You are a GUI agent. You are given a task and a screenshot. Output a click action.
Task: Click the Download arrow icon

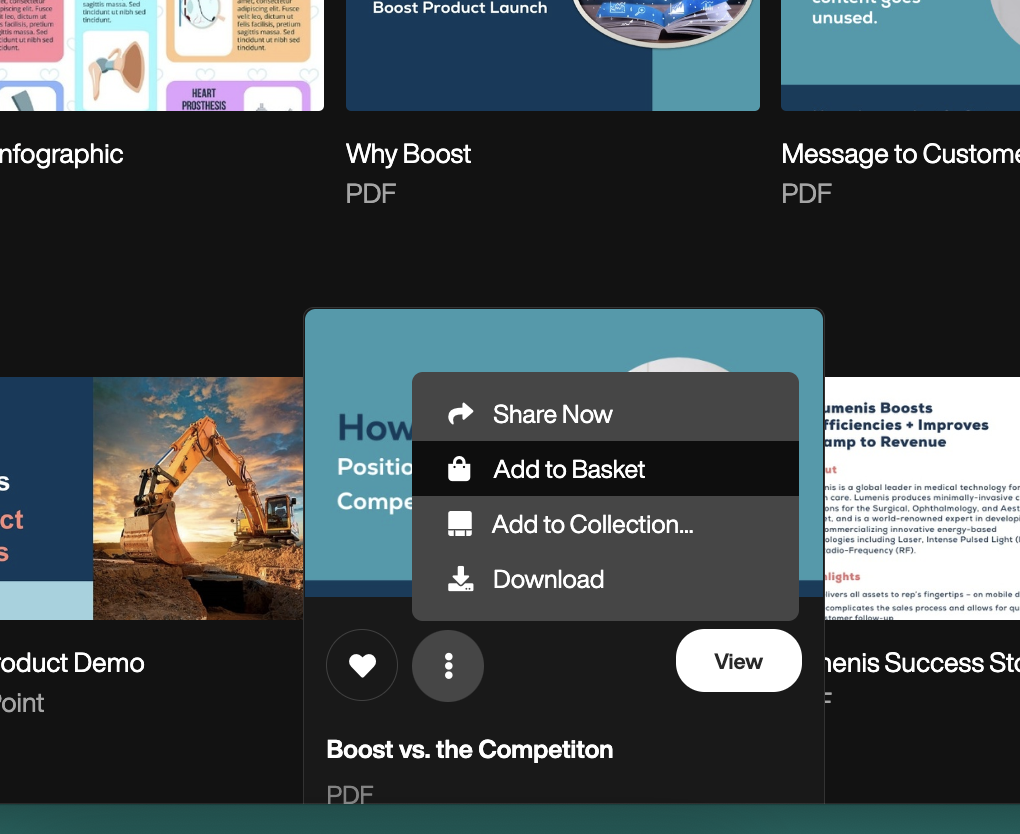460,579
